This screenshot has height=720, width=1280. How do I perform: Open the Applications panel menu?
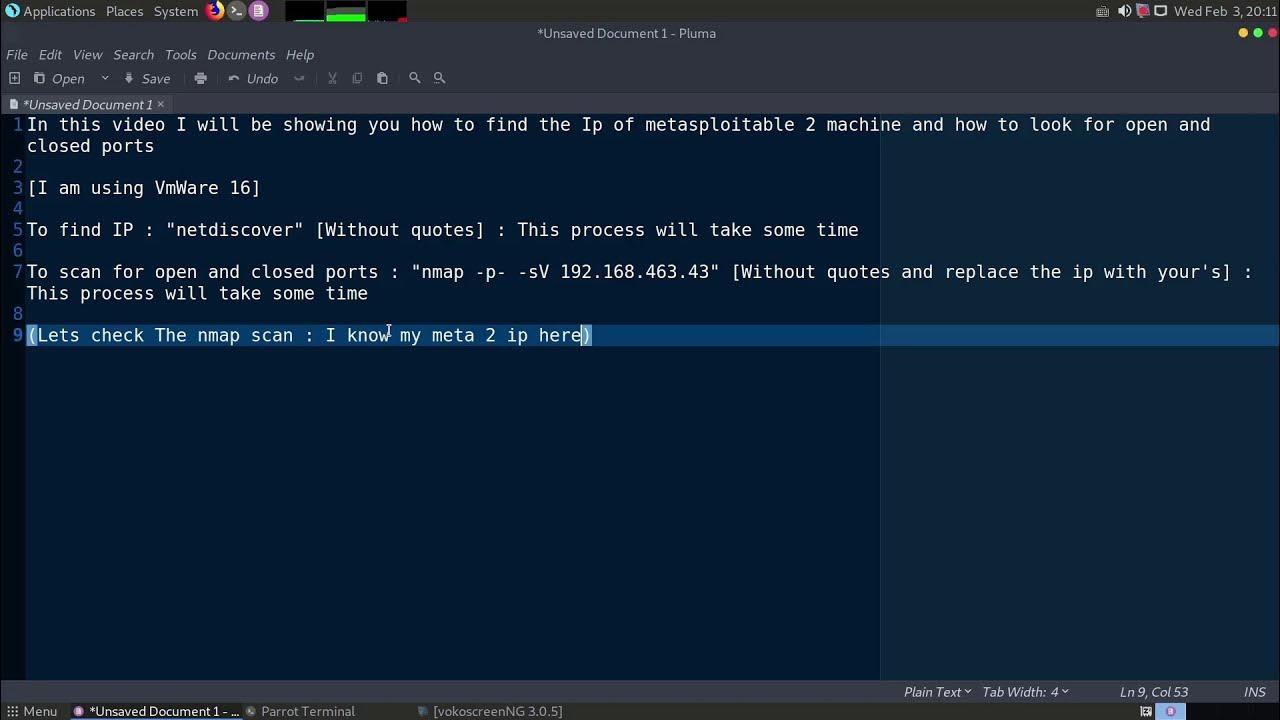coord(50,11)
